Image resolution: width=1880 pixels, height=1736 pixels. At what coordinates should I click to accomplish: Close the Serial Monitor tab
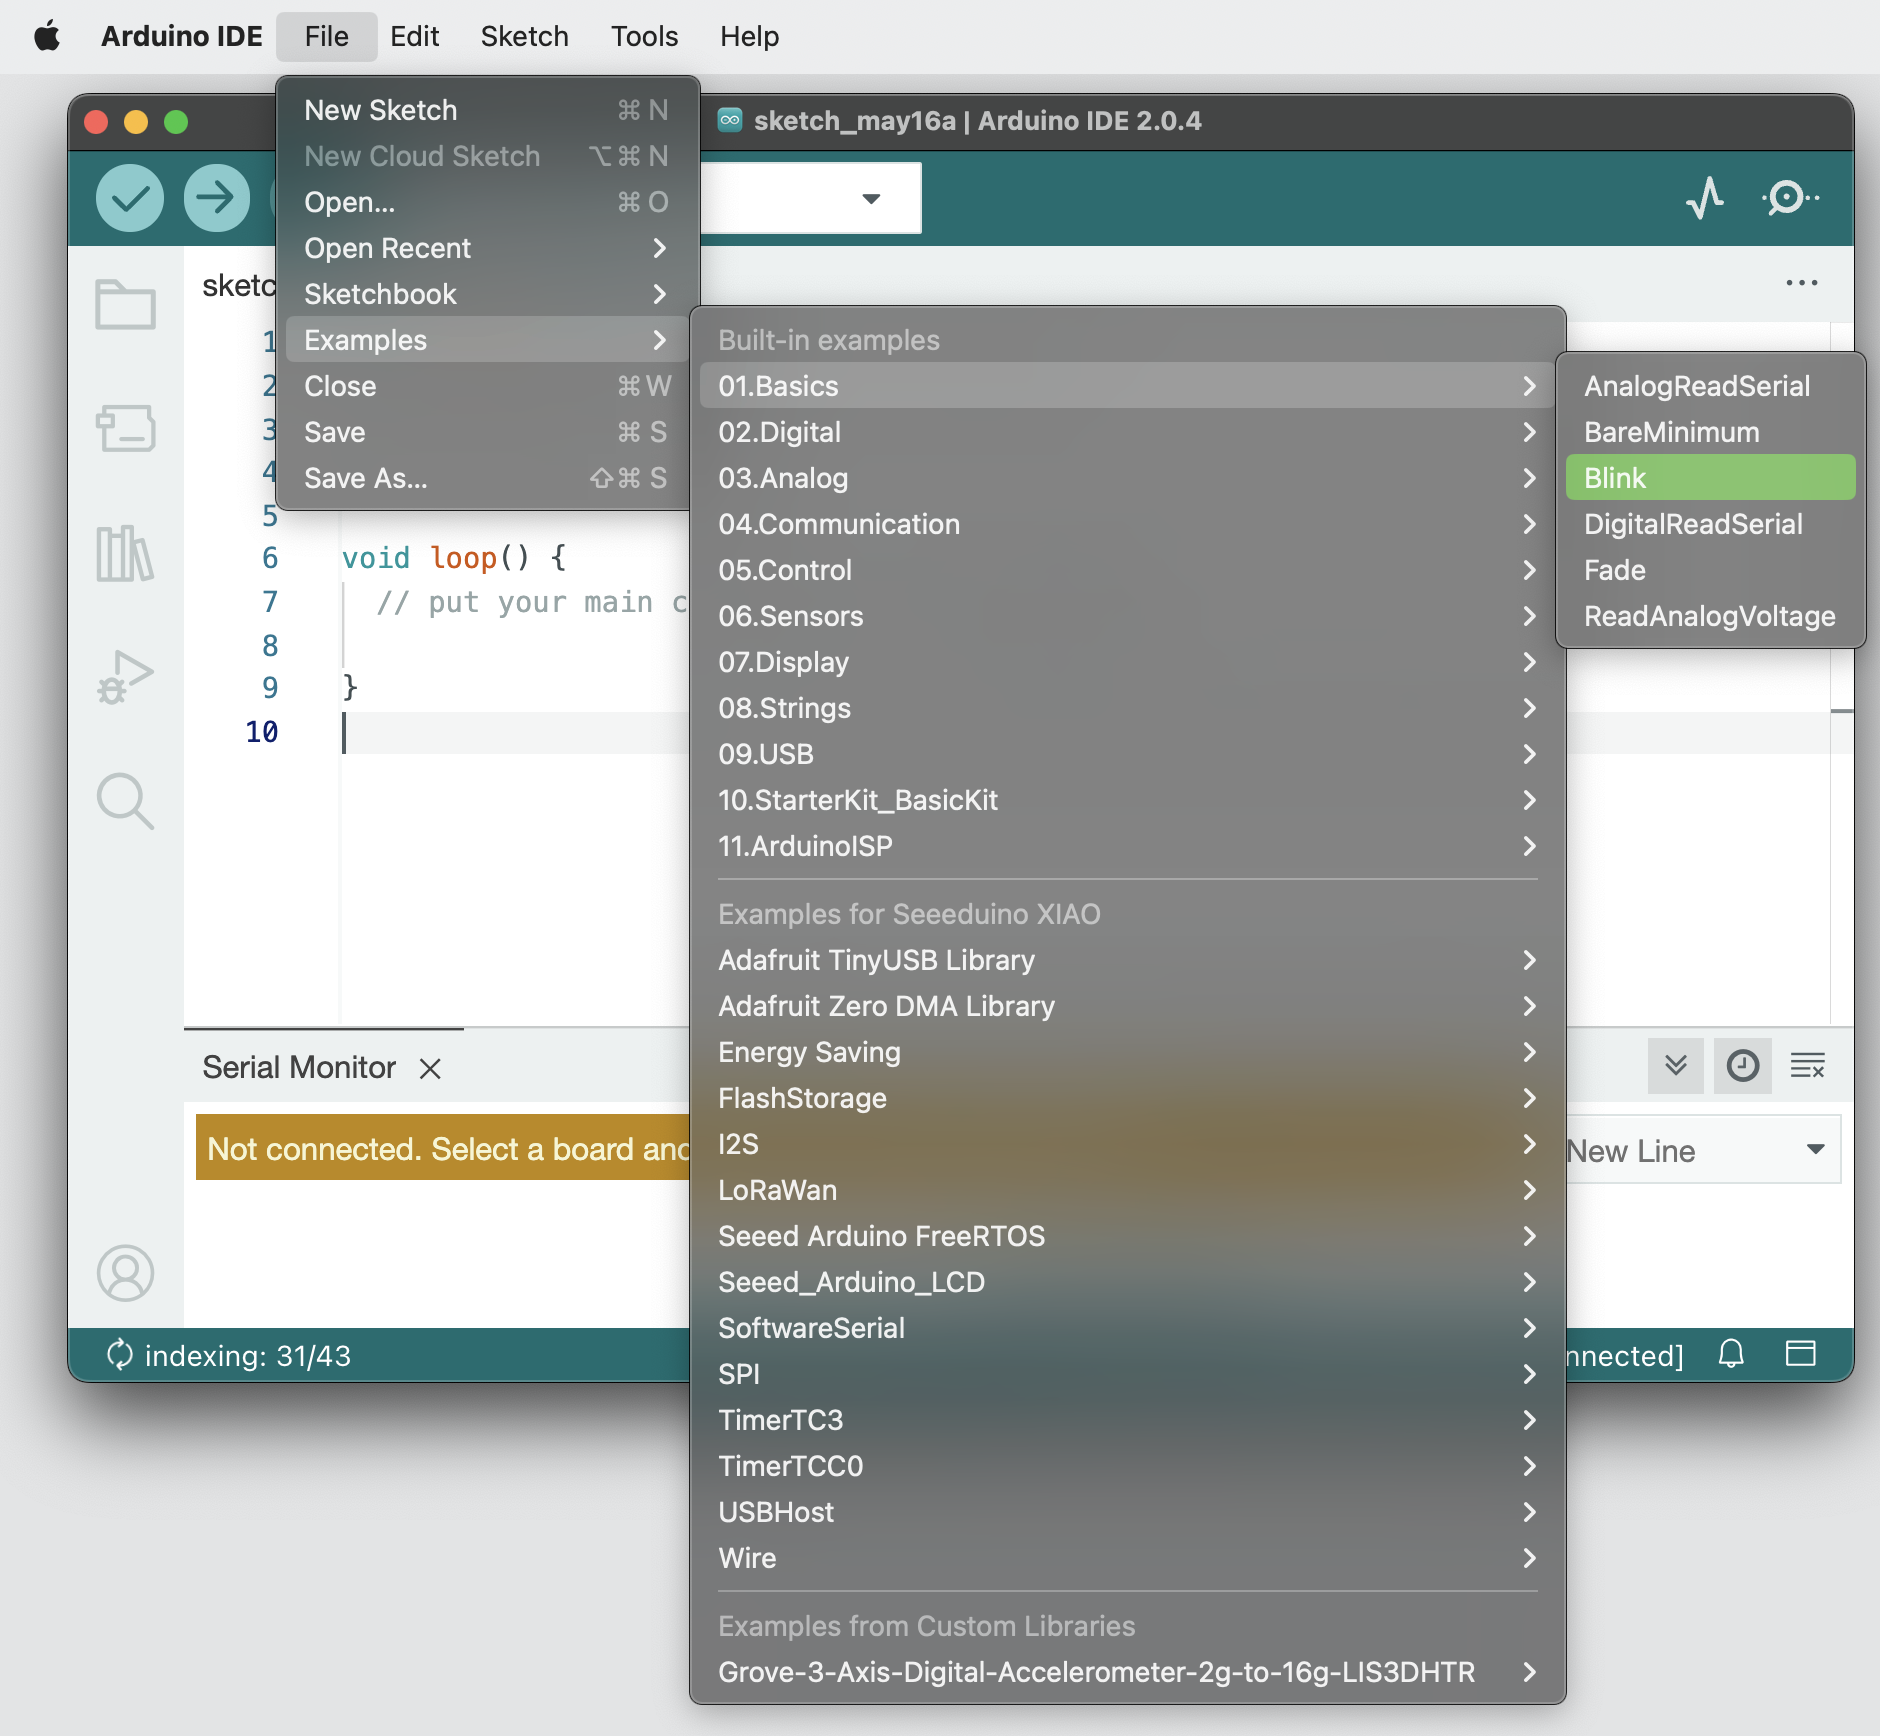click(x=430, y=1069)
